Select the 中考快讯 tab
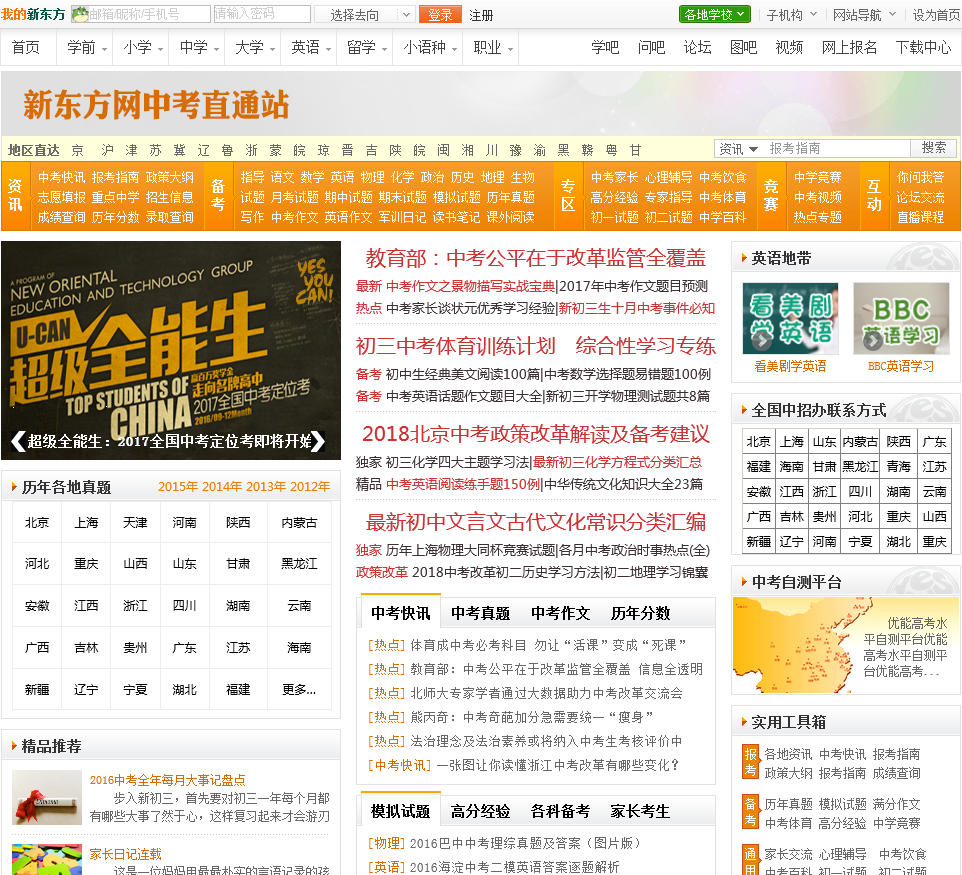The width and height of the screenshot is (962, 875). [x=401, y=613]
